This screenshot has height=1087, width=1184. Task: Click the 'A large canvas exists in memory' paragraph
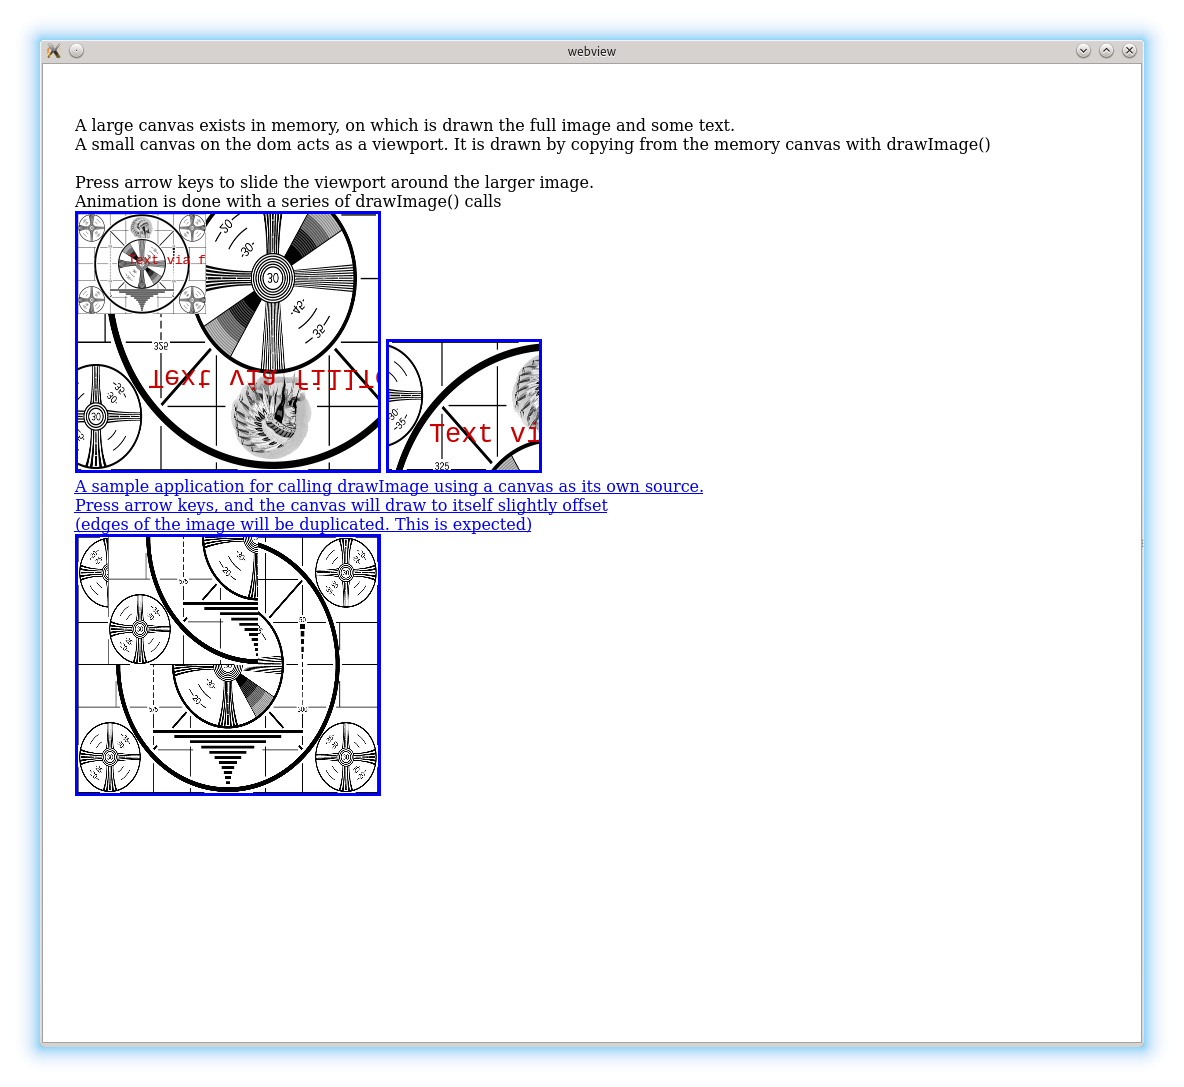pos(404,125)
